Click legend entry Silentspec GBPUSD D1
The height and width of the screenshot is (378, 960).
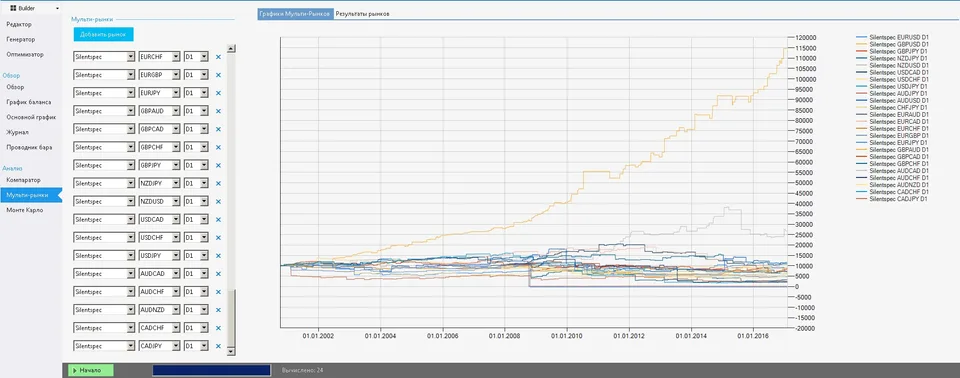click(x=893, y=44)
